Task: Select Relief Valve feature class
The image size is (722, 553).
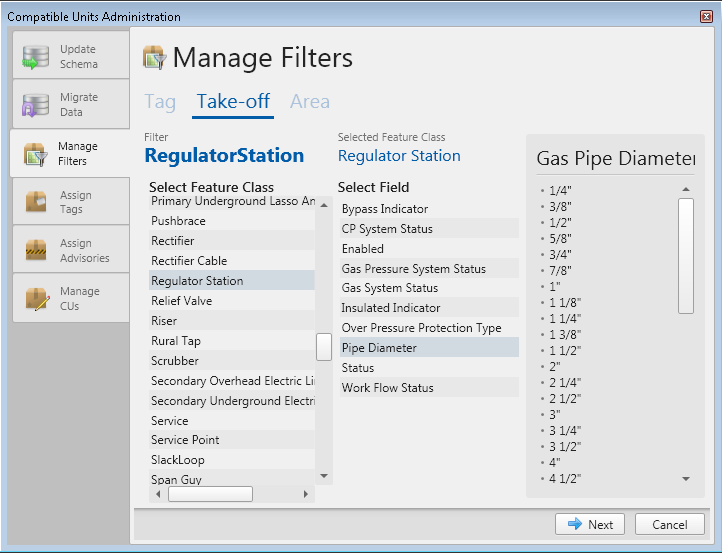Action: [182, 301]
